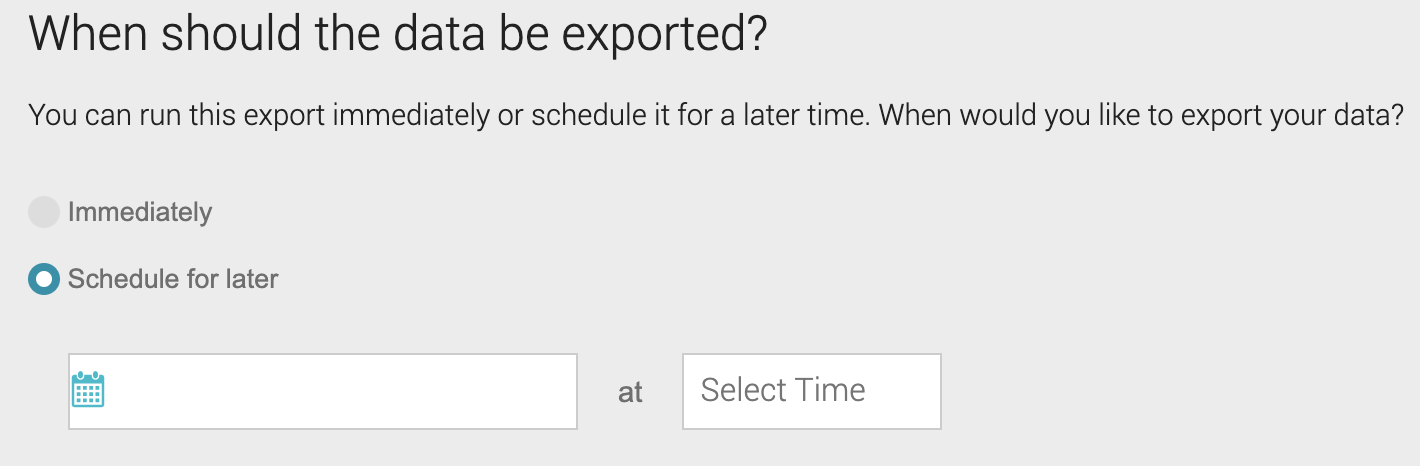Click the blank area of the date field

coord(340,391)
